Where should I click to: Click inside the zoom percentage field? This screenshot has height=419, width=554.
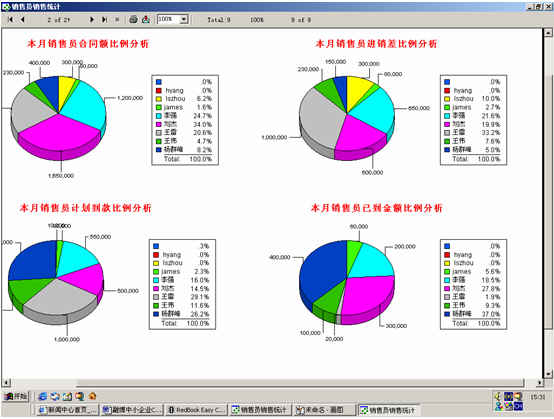point(169,19)
